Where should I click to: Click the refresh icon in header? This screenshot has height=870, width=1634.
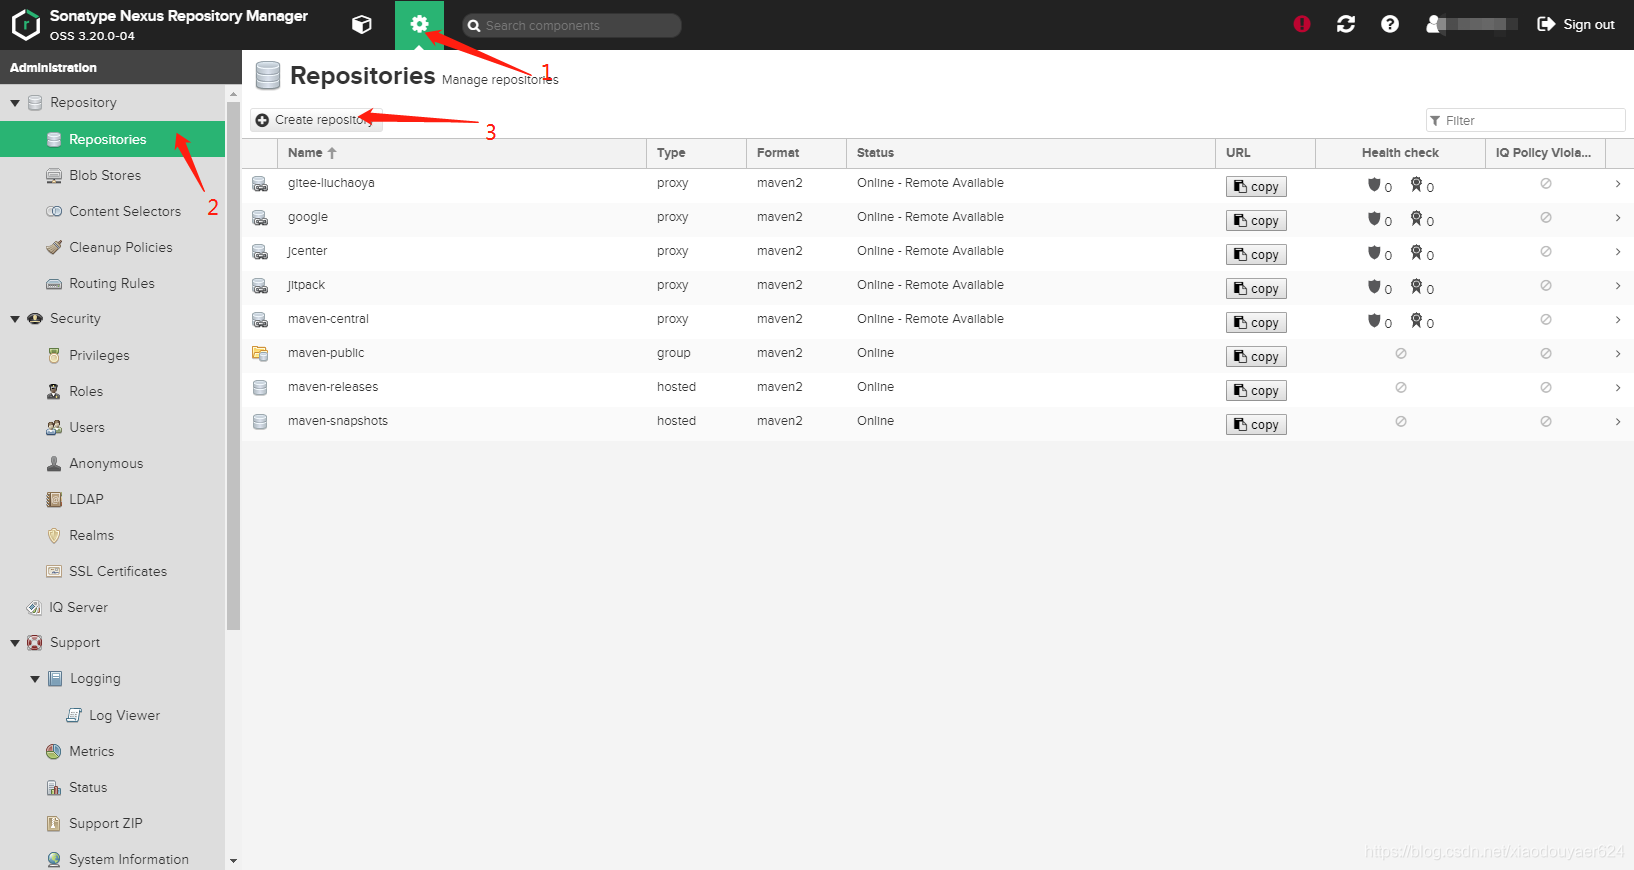[x=1346, y=24]
